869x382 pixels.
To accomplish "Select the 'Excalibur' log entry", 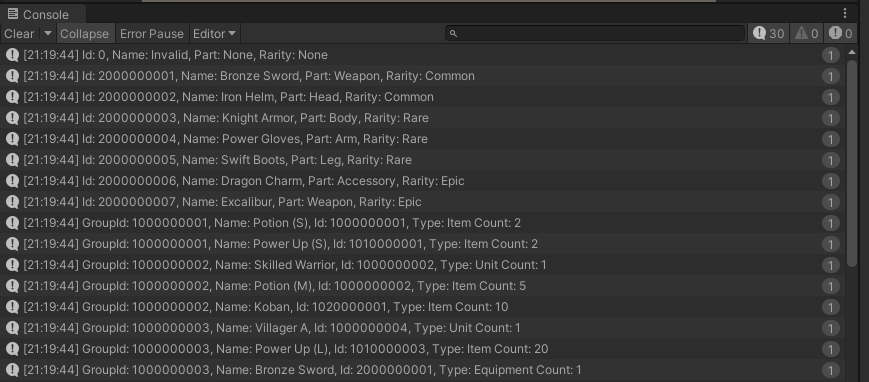I will click(x=423, y=202).
